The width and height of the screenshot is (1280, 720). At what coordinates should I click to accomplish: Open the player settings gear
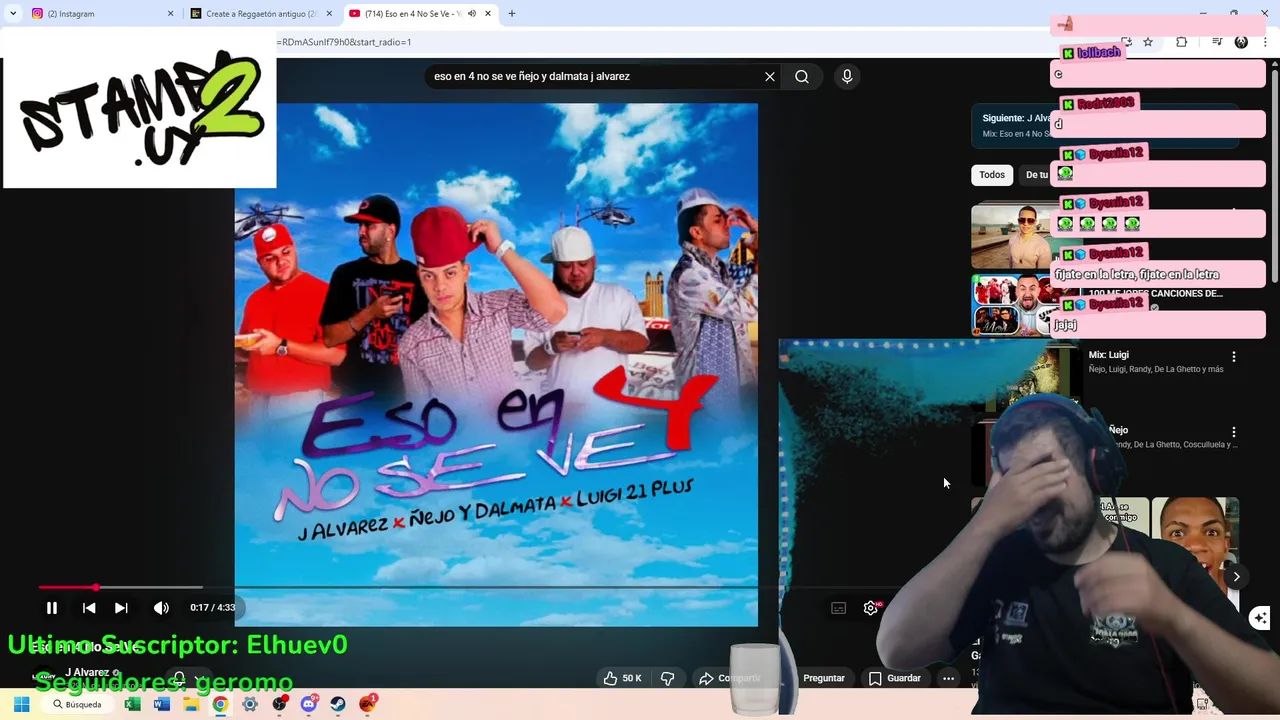click(x=871, y=608)
